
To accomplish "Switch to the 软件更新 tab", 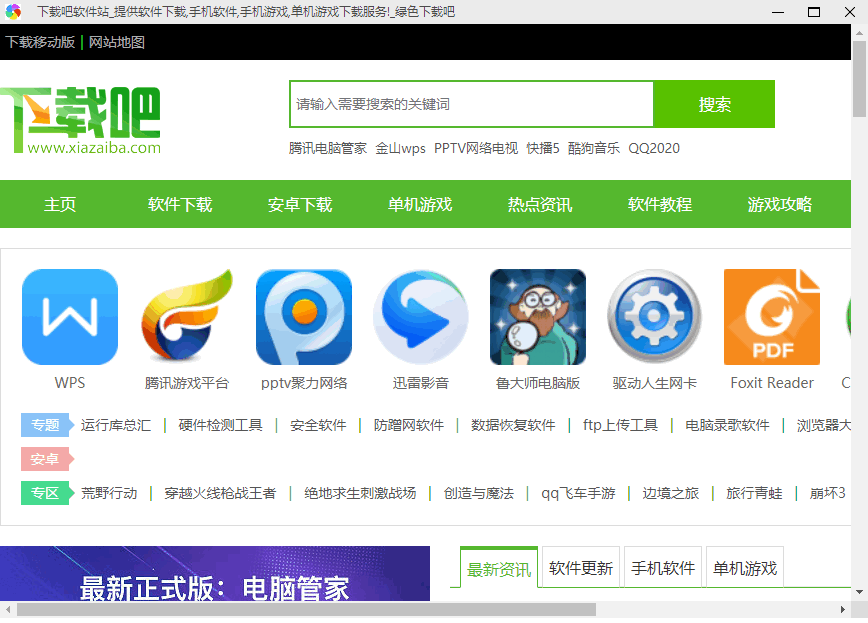I will click(581, 568).
